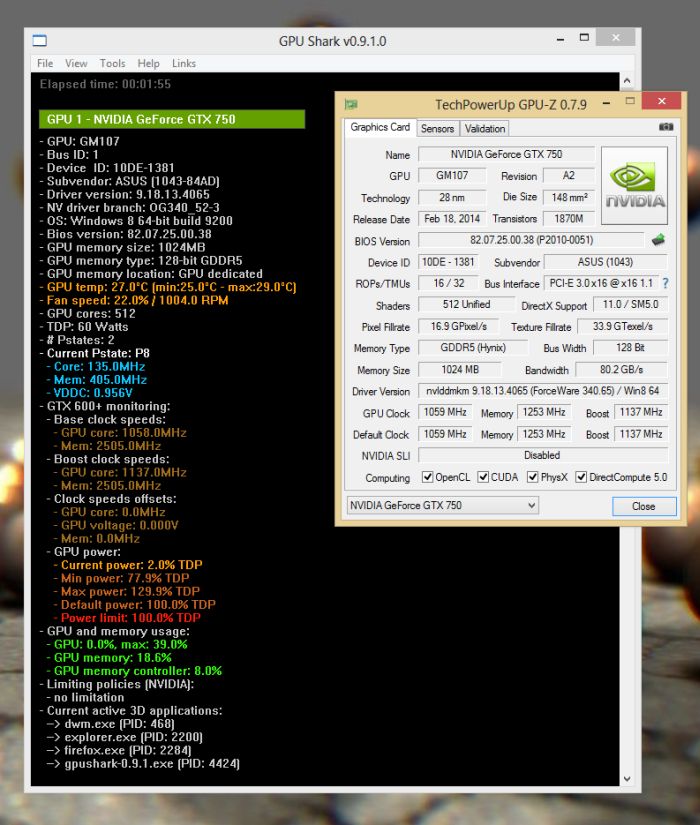Click the GPU-Z title bar icon
Image resolution: width=700 pixels, height=825 pixels.
coord(351,104)
